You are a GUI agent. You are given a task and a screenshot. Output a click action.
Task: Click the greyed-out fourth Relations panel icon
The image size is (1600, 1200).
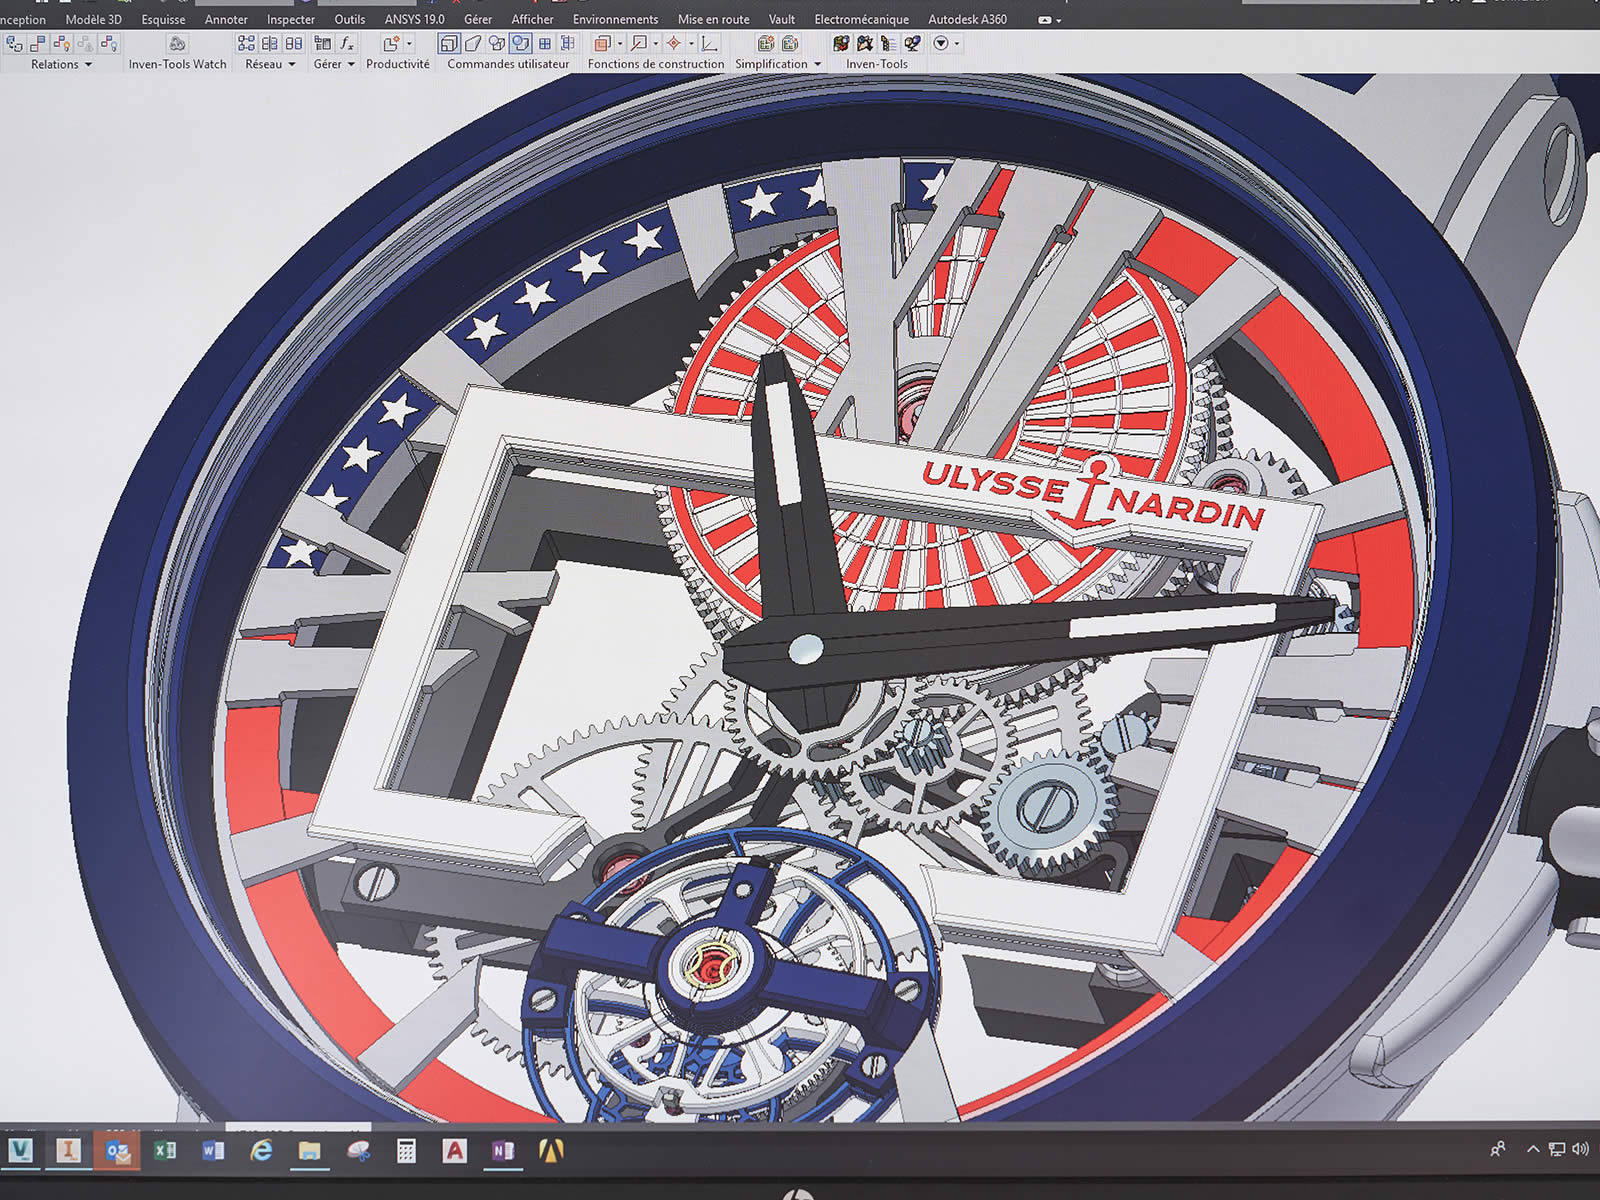click(x=85, y=44)
